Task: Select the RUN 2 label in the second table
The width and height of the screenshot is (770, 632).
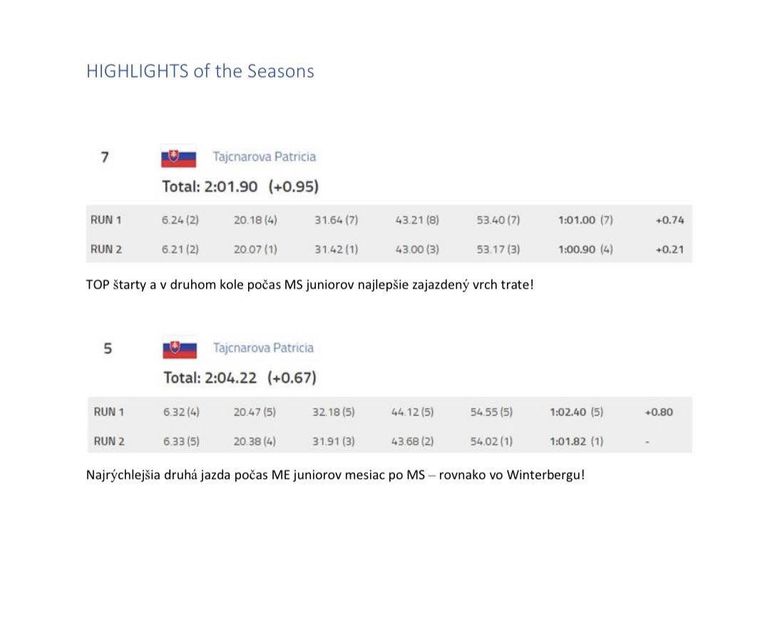Action: click(109, 441)
